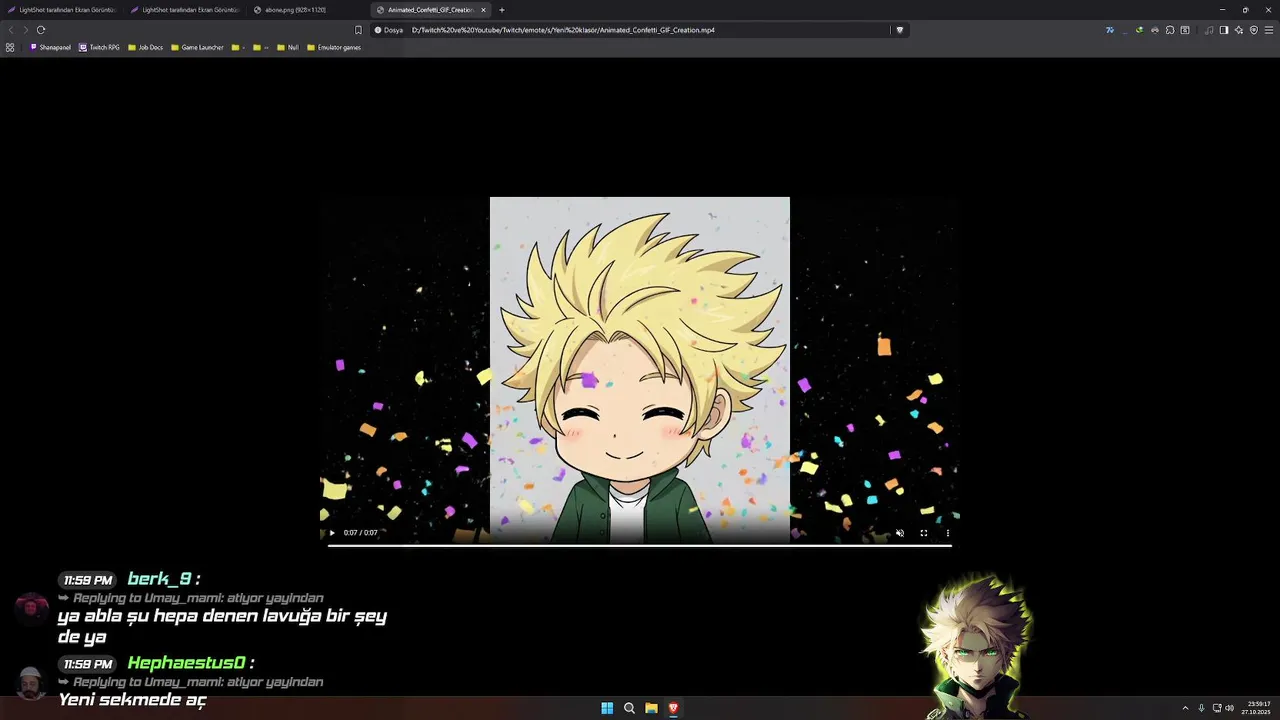Switch to the second LightShot tab
1280x720 pixels.
coord(185,10)
